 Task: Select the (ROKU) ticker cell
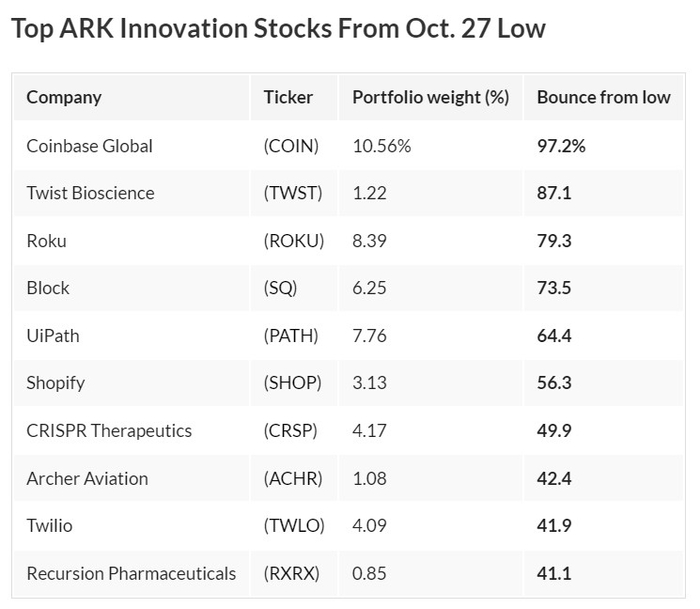pos(294,240)
